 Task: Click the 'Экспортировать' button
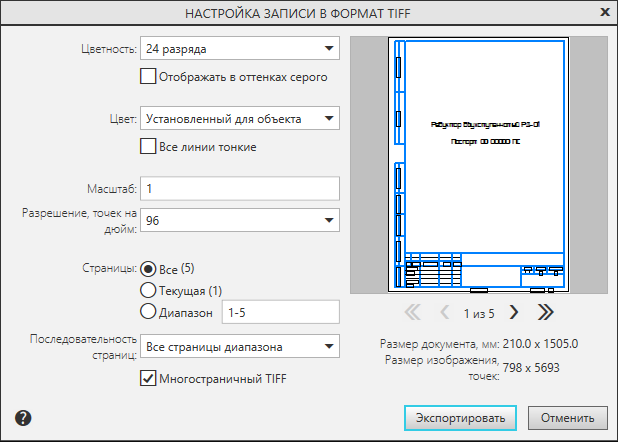pyautogui.click(x=460, y=417)
